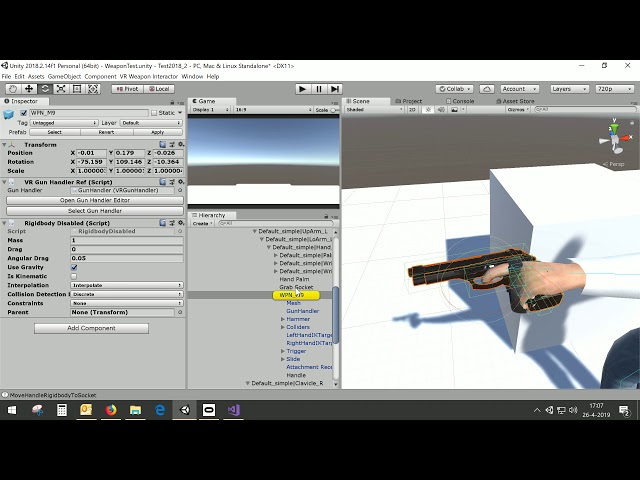Switch to the Project tab
This screenshot has width=640, height=480.
[x=409, y=101]
